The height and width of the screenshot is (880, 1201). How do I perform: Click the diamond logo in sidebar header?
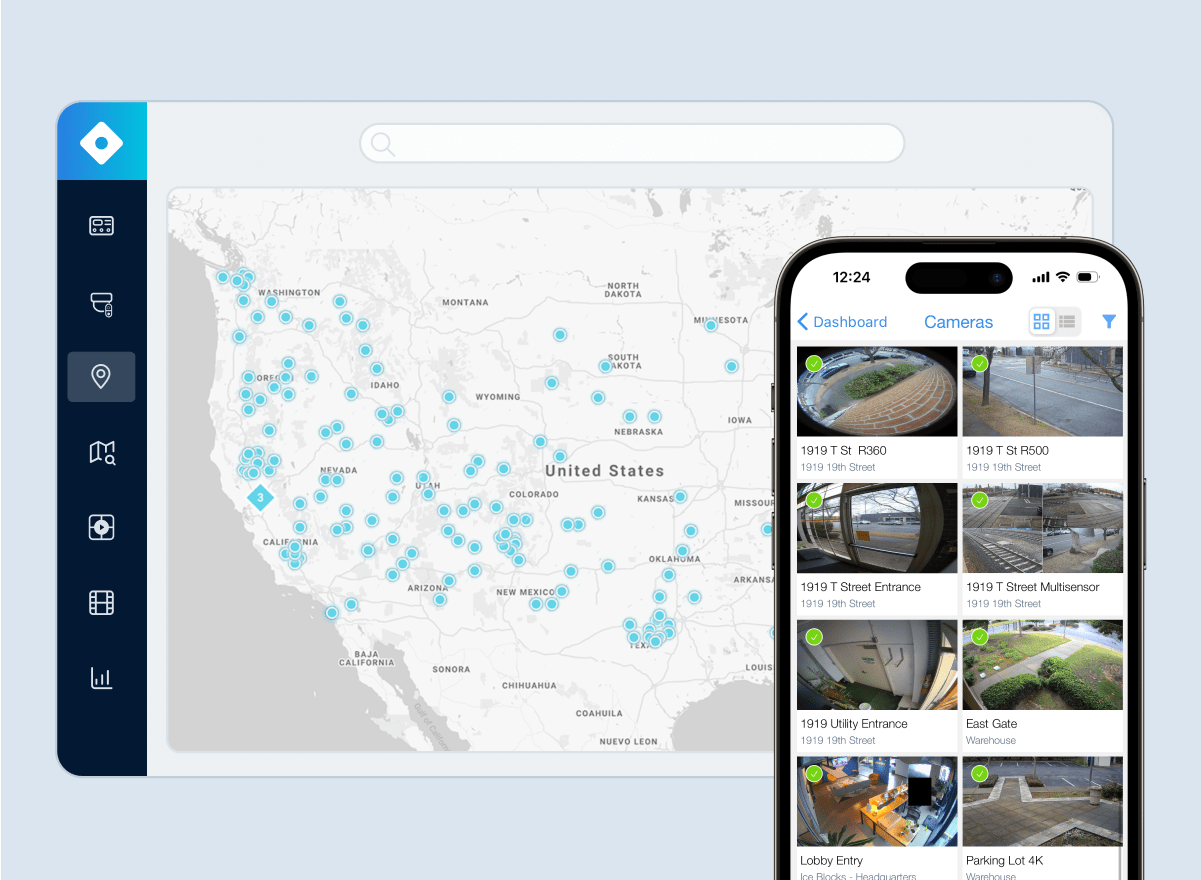click(x=101, y=143)
